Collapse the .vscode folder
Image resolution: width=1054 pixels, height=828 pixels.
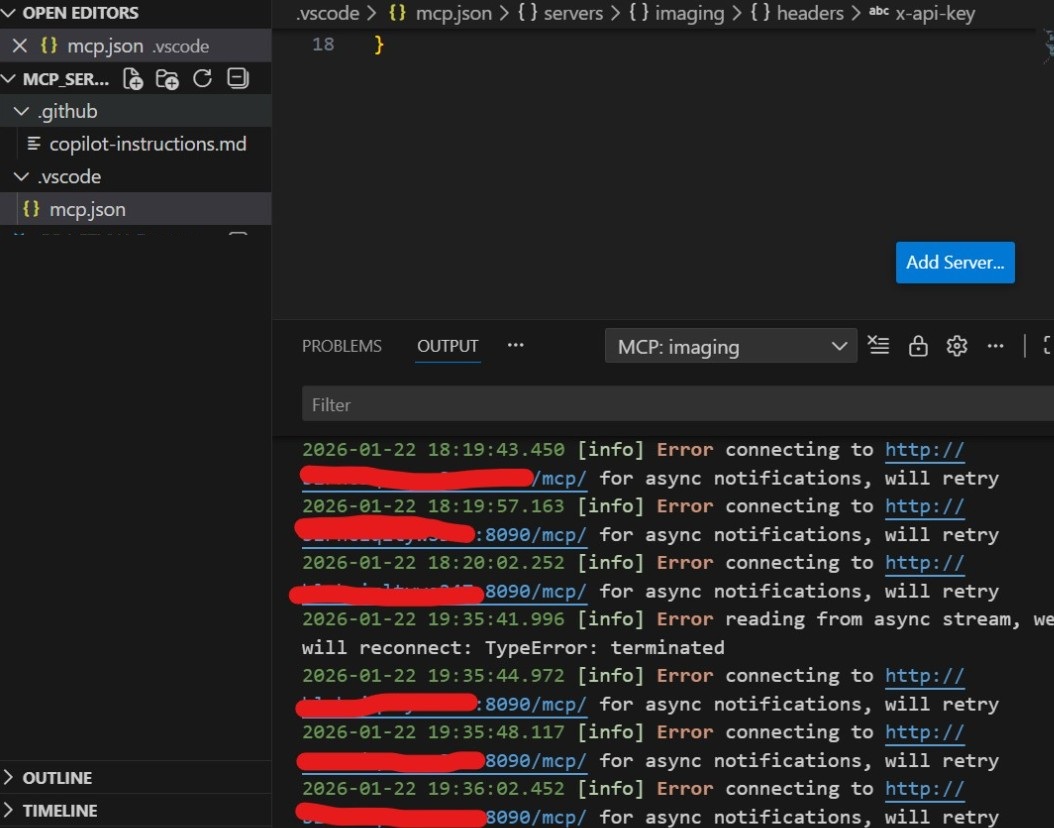coord(21,177)
